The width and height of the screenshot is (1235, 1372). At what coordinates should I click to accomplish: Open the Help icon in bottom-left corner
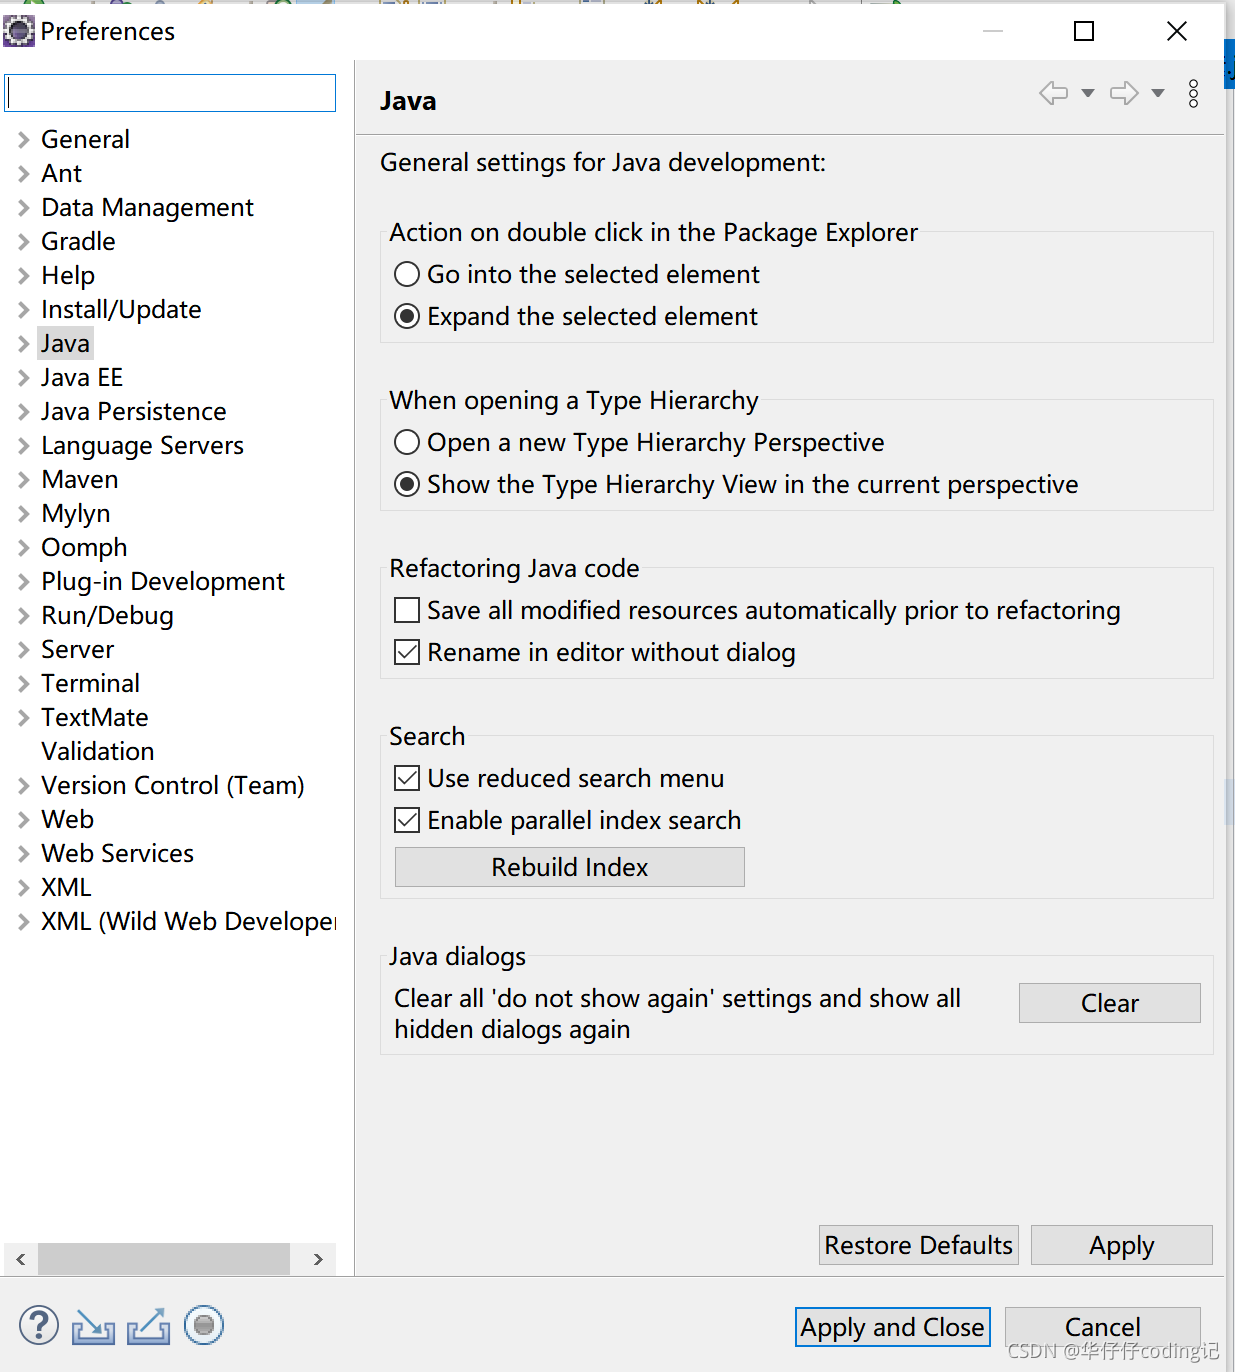[x=38, y=1325]
